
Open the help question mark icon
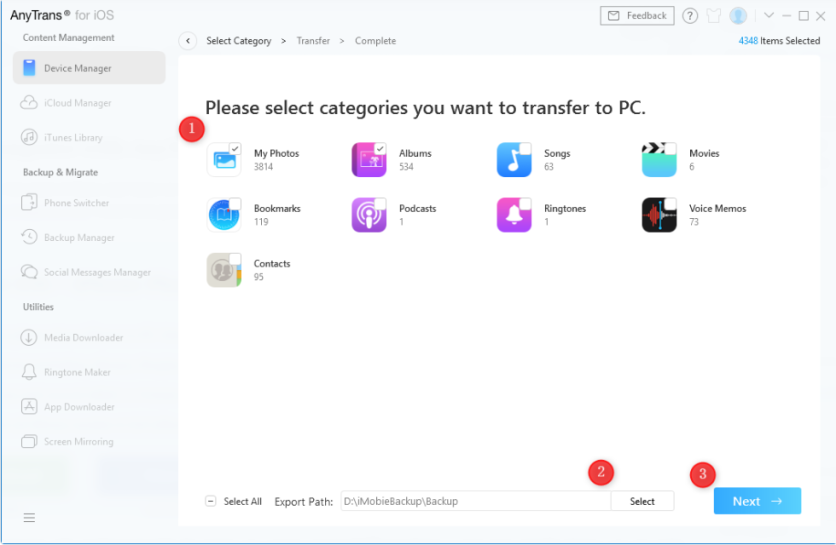coord(690,16)
